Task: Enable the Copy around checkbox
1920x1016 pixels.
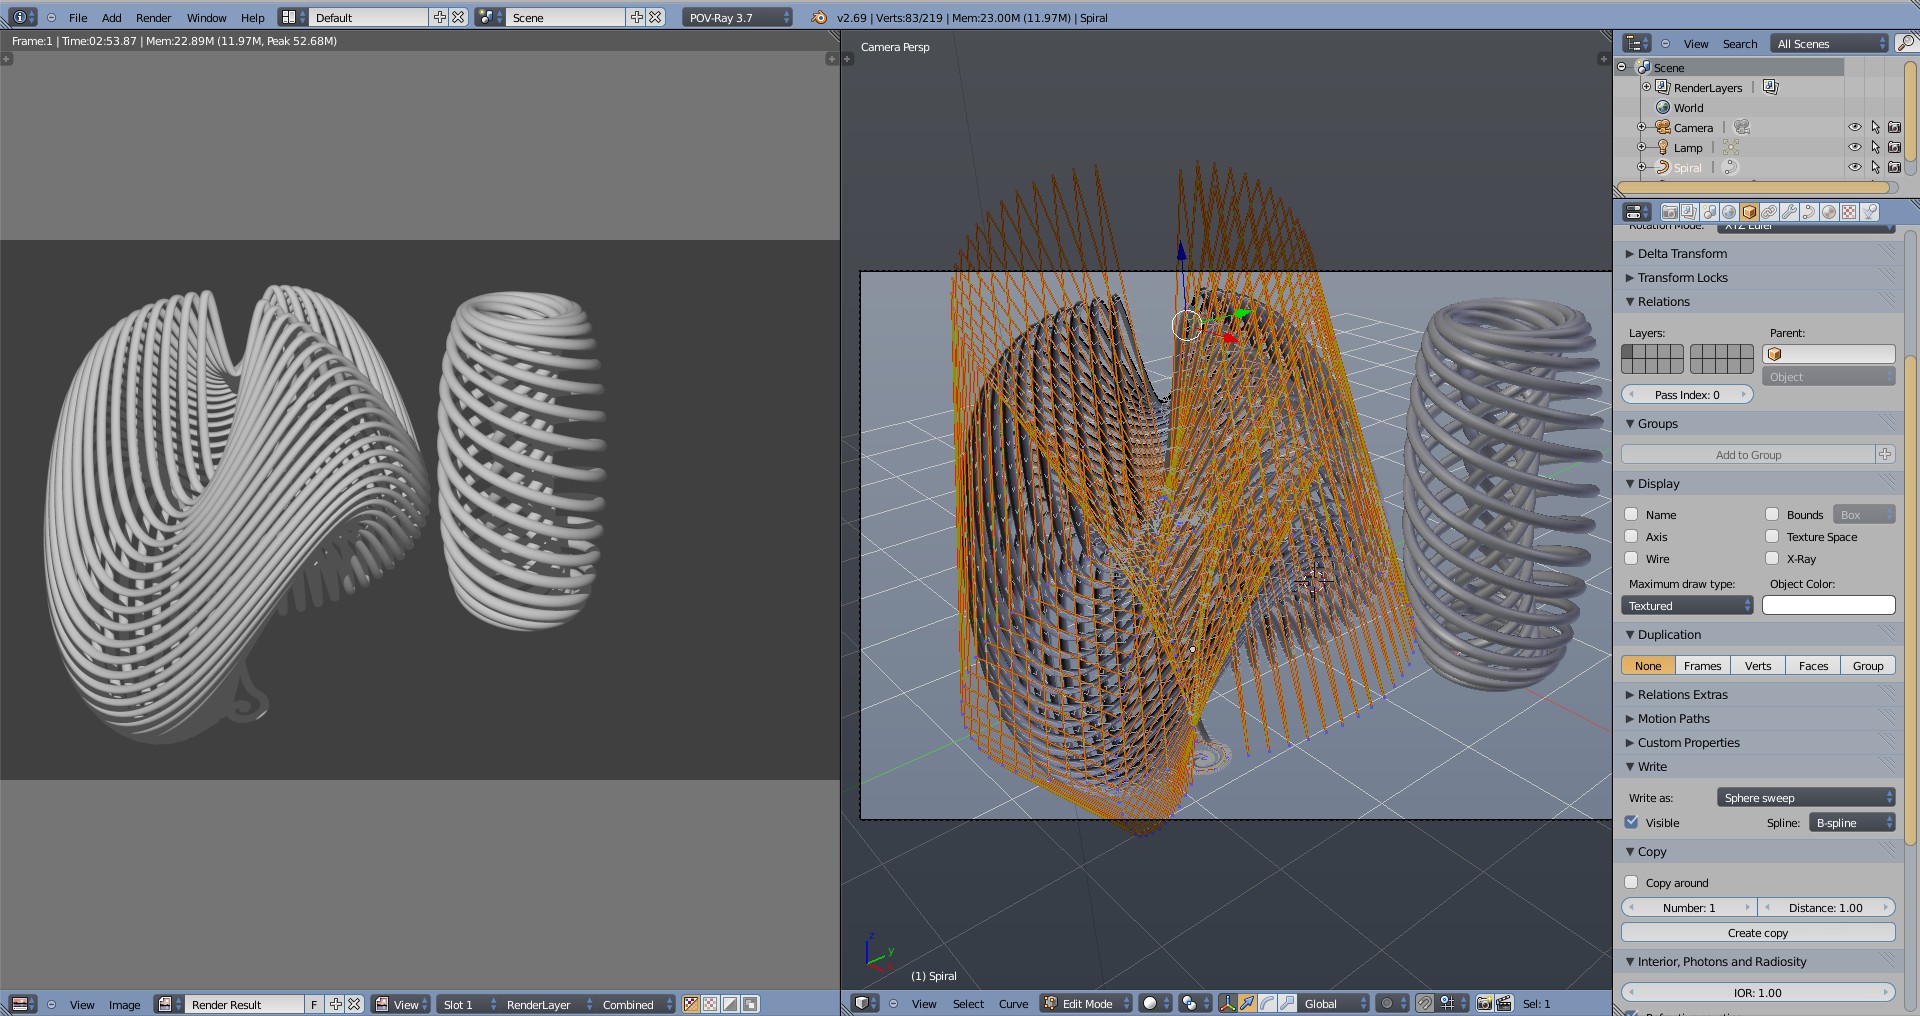Action: pos(1632,882)
